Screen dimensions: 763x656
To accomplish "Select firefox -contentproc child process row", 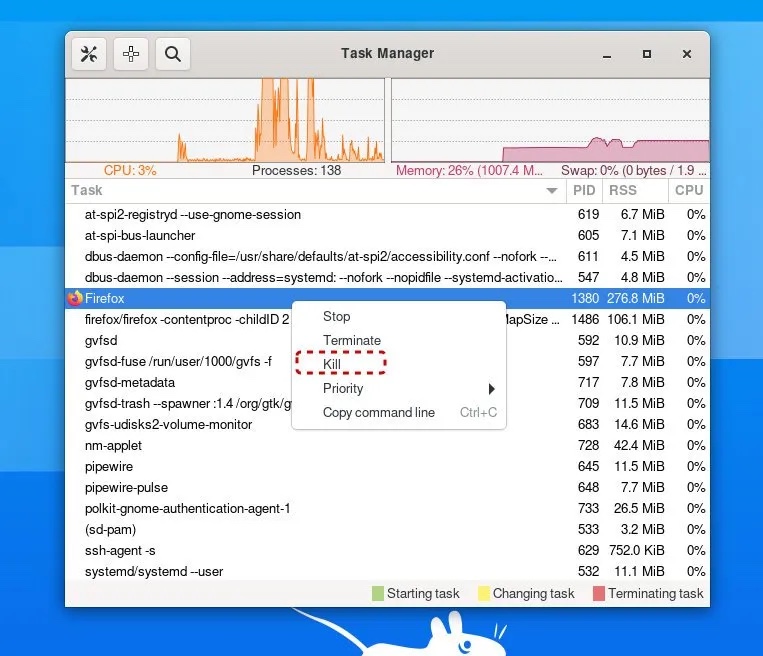I will coord(387,319).
